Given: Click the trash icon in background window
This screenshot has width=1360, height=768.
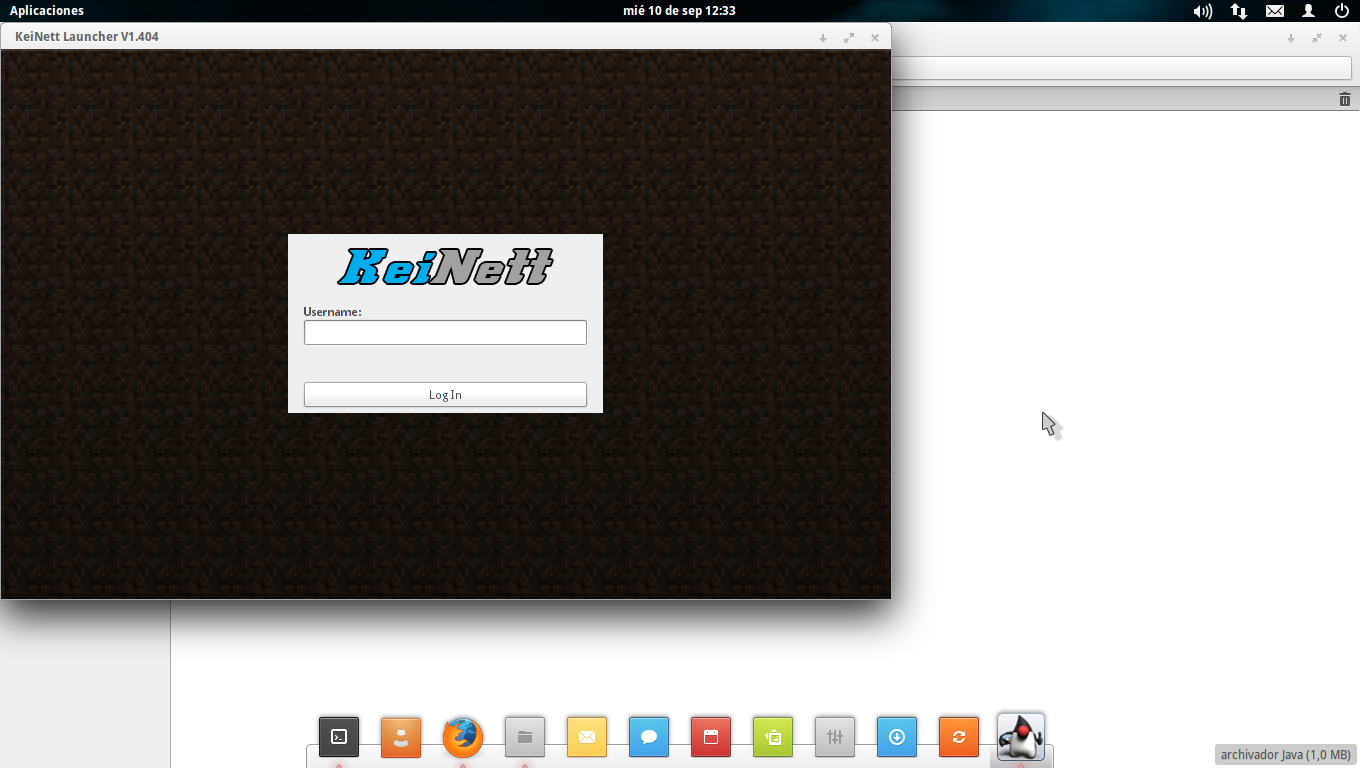Looking at the screenshot, I should [x=1345, y=99].
